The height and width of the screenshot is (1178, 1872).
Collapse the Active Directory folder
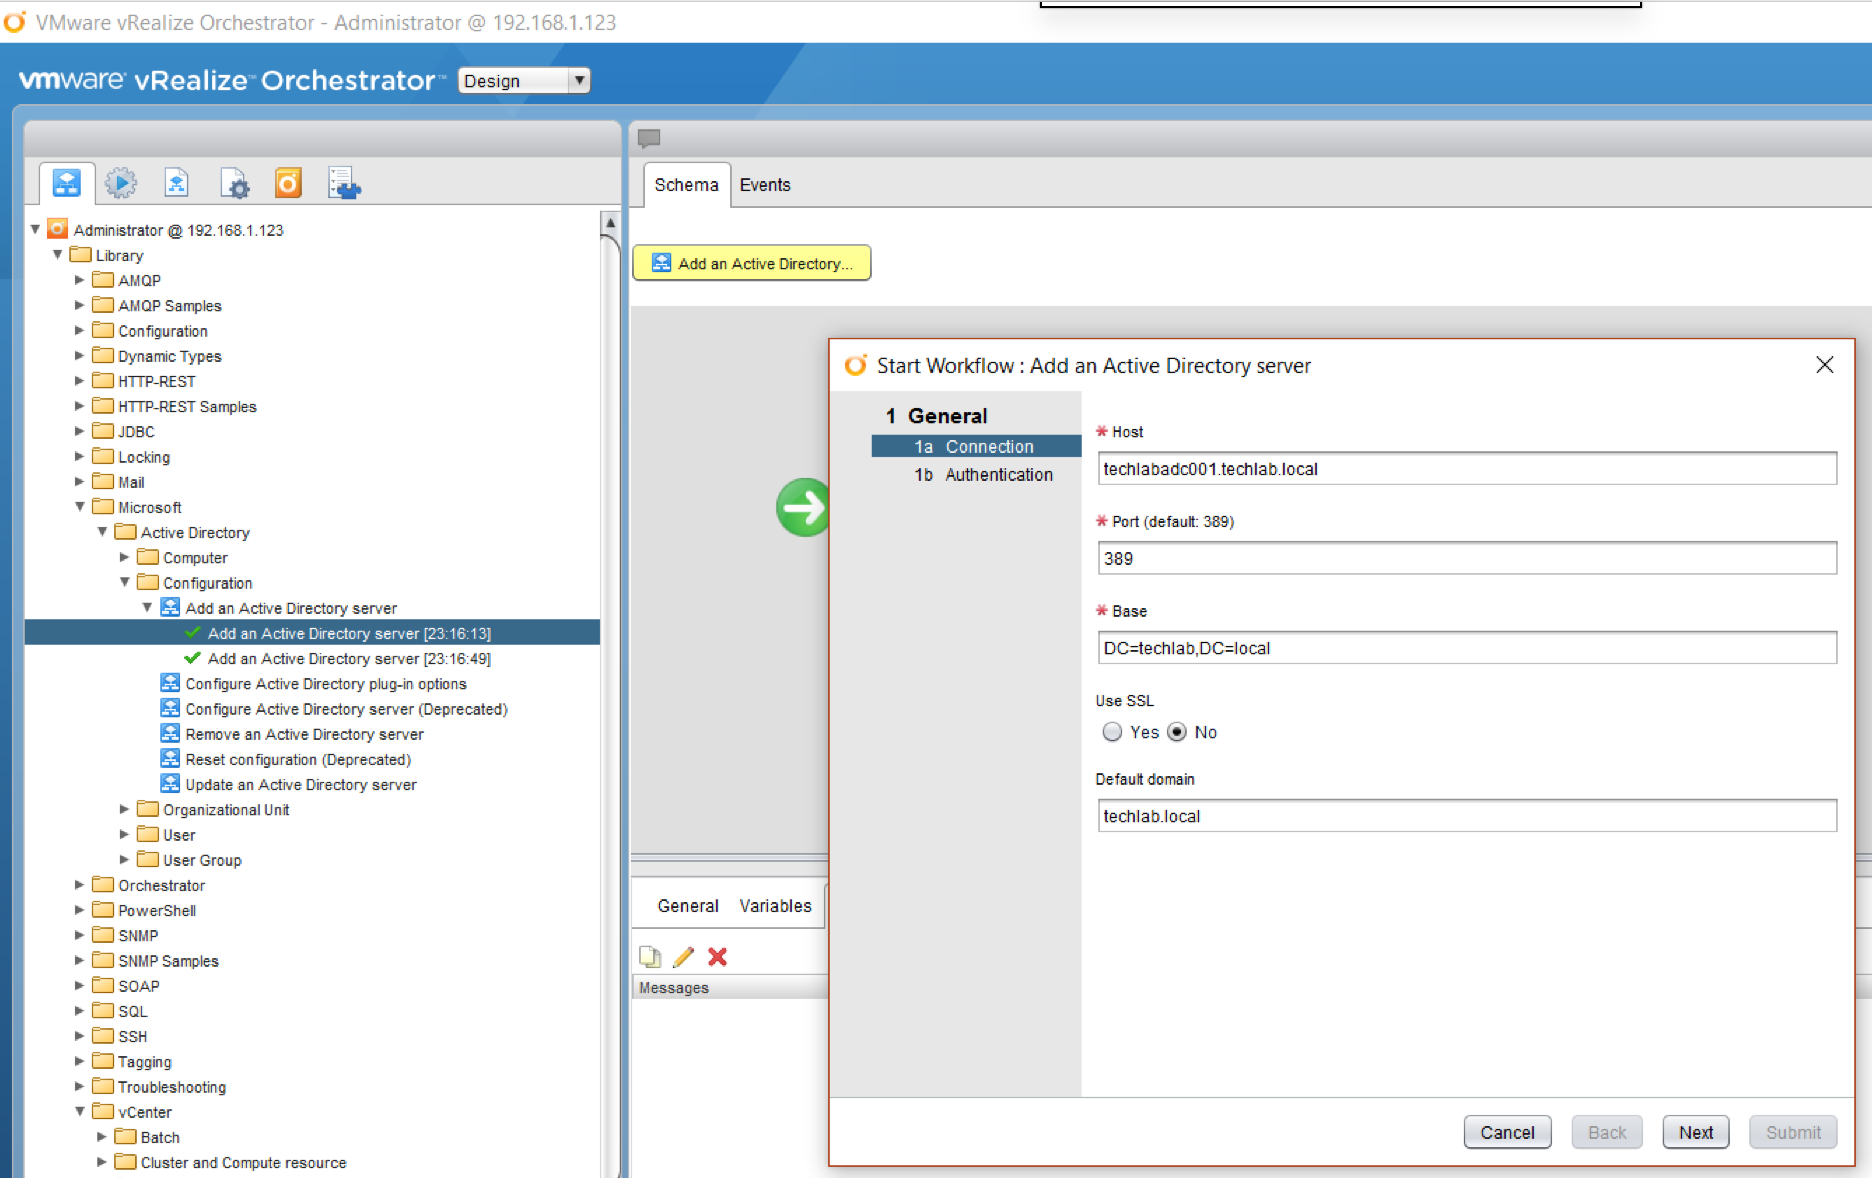point(102,532)
